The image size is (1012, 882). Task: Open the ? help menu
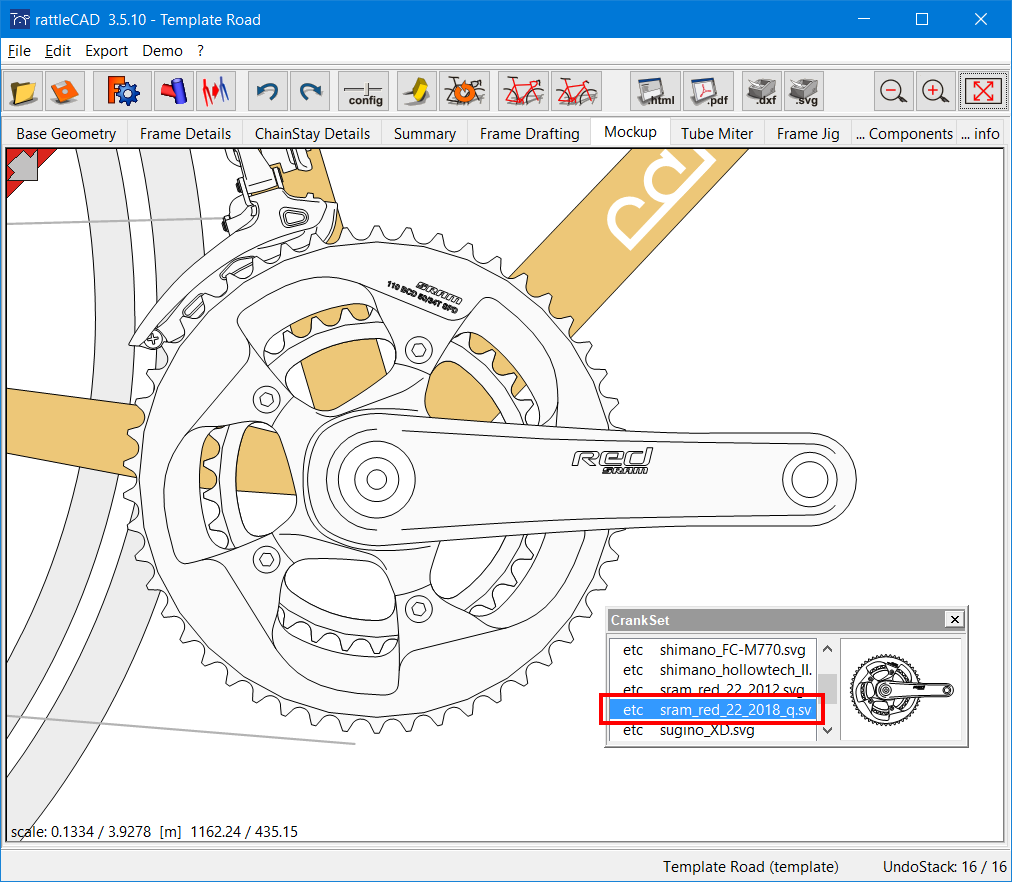[x=201, y=51]
